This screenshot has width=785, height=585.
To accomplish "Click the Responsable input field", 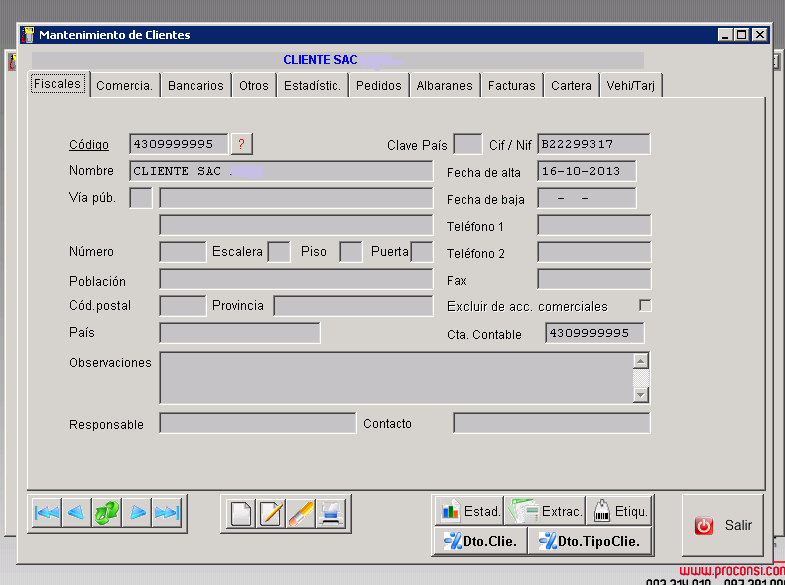I will pyautogui.click(x=258, y=423).
